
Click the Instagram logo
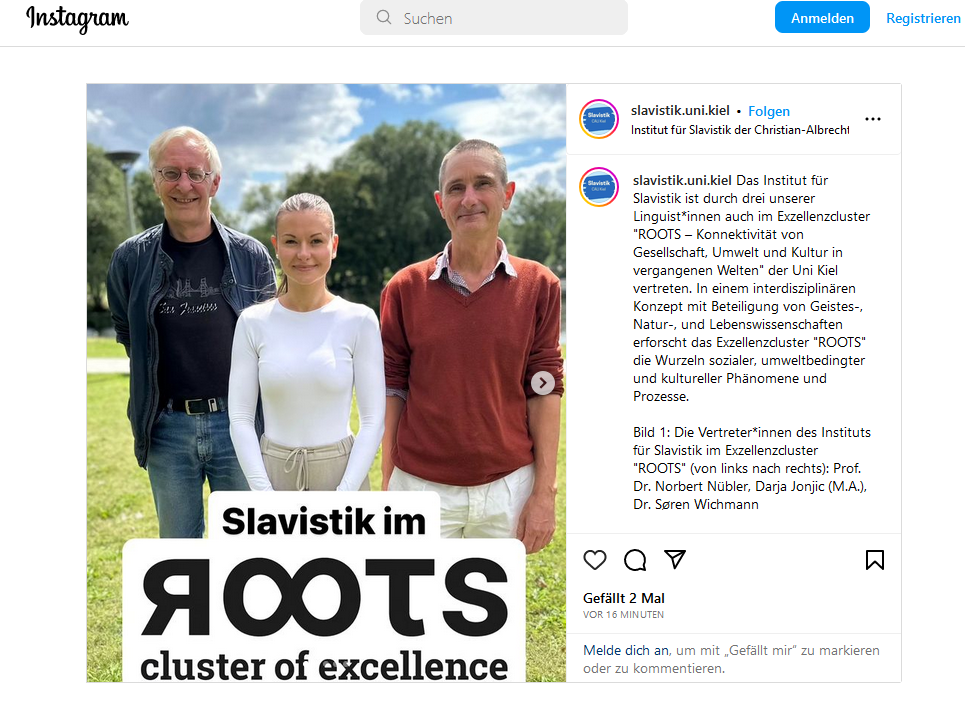78,19
